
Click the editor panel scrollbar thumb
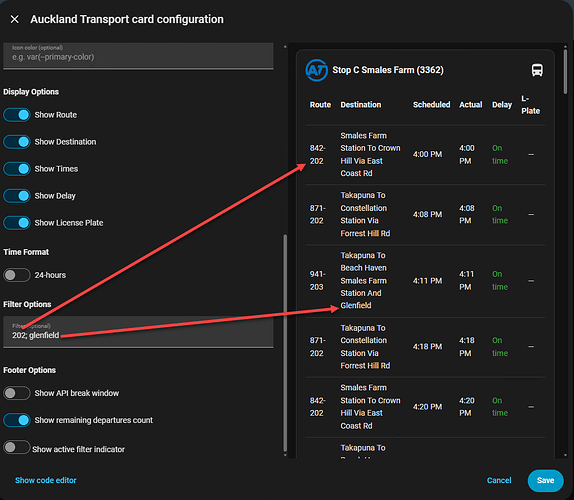click(285, 343)
